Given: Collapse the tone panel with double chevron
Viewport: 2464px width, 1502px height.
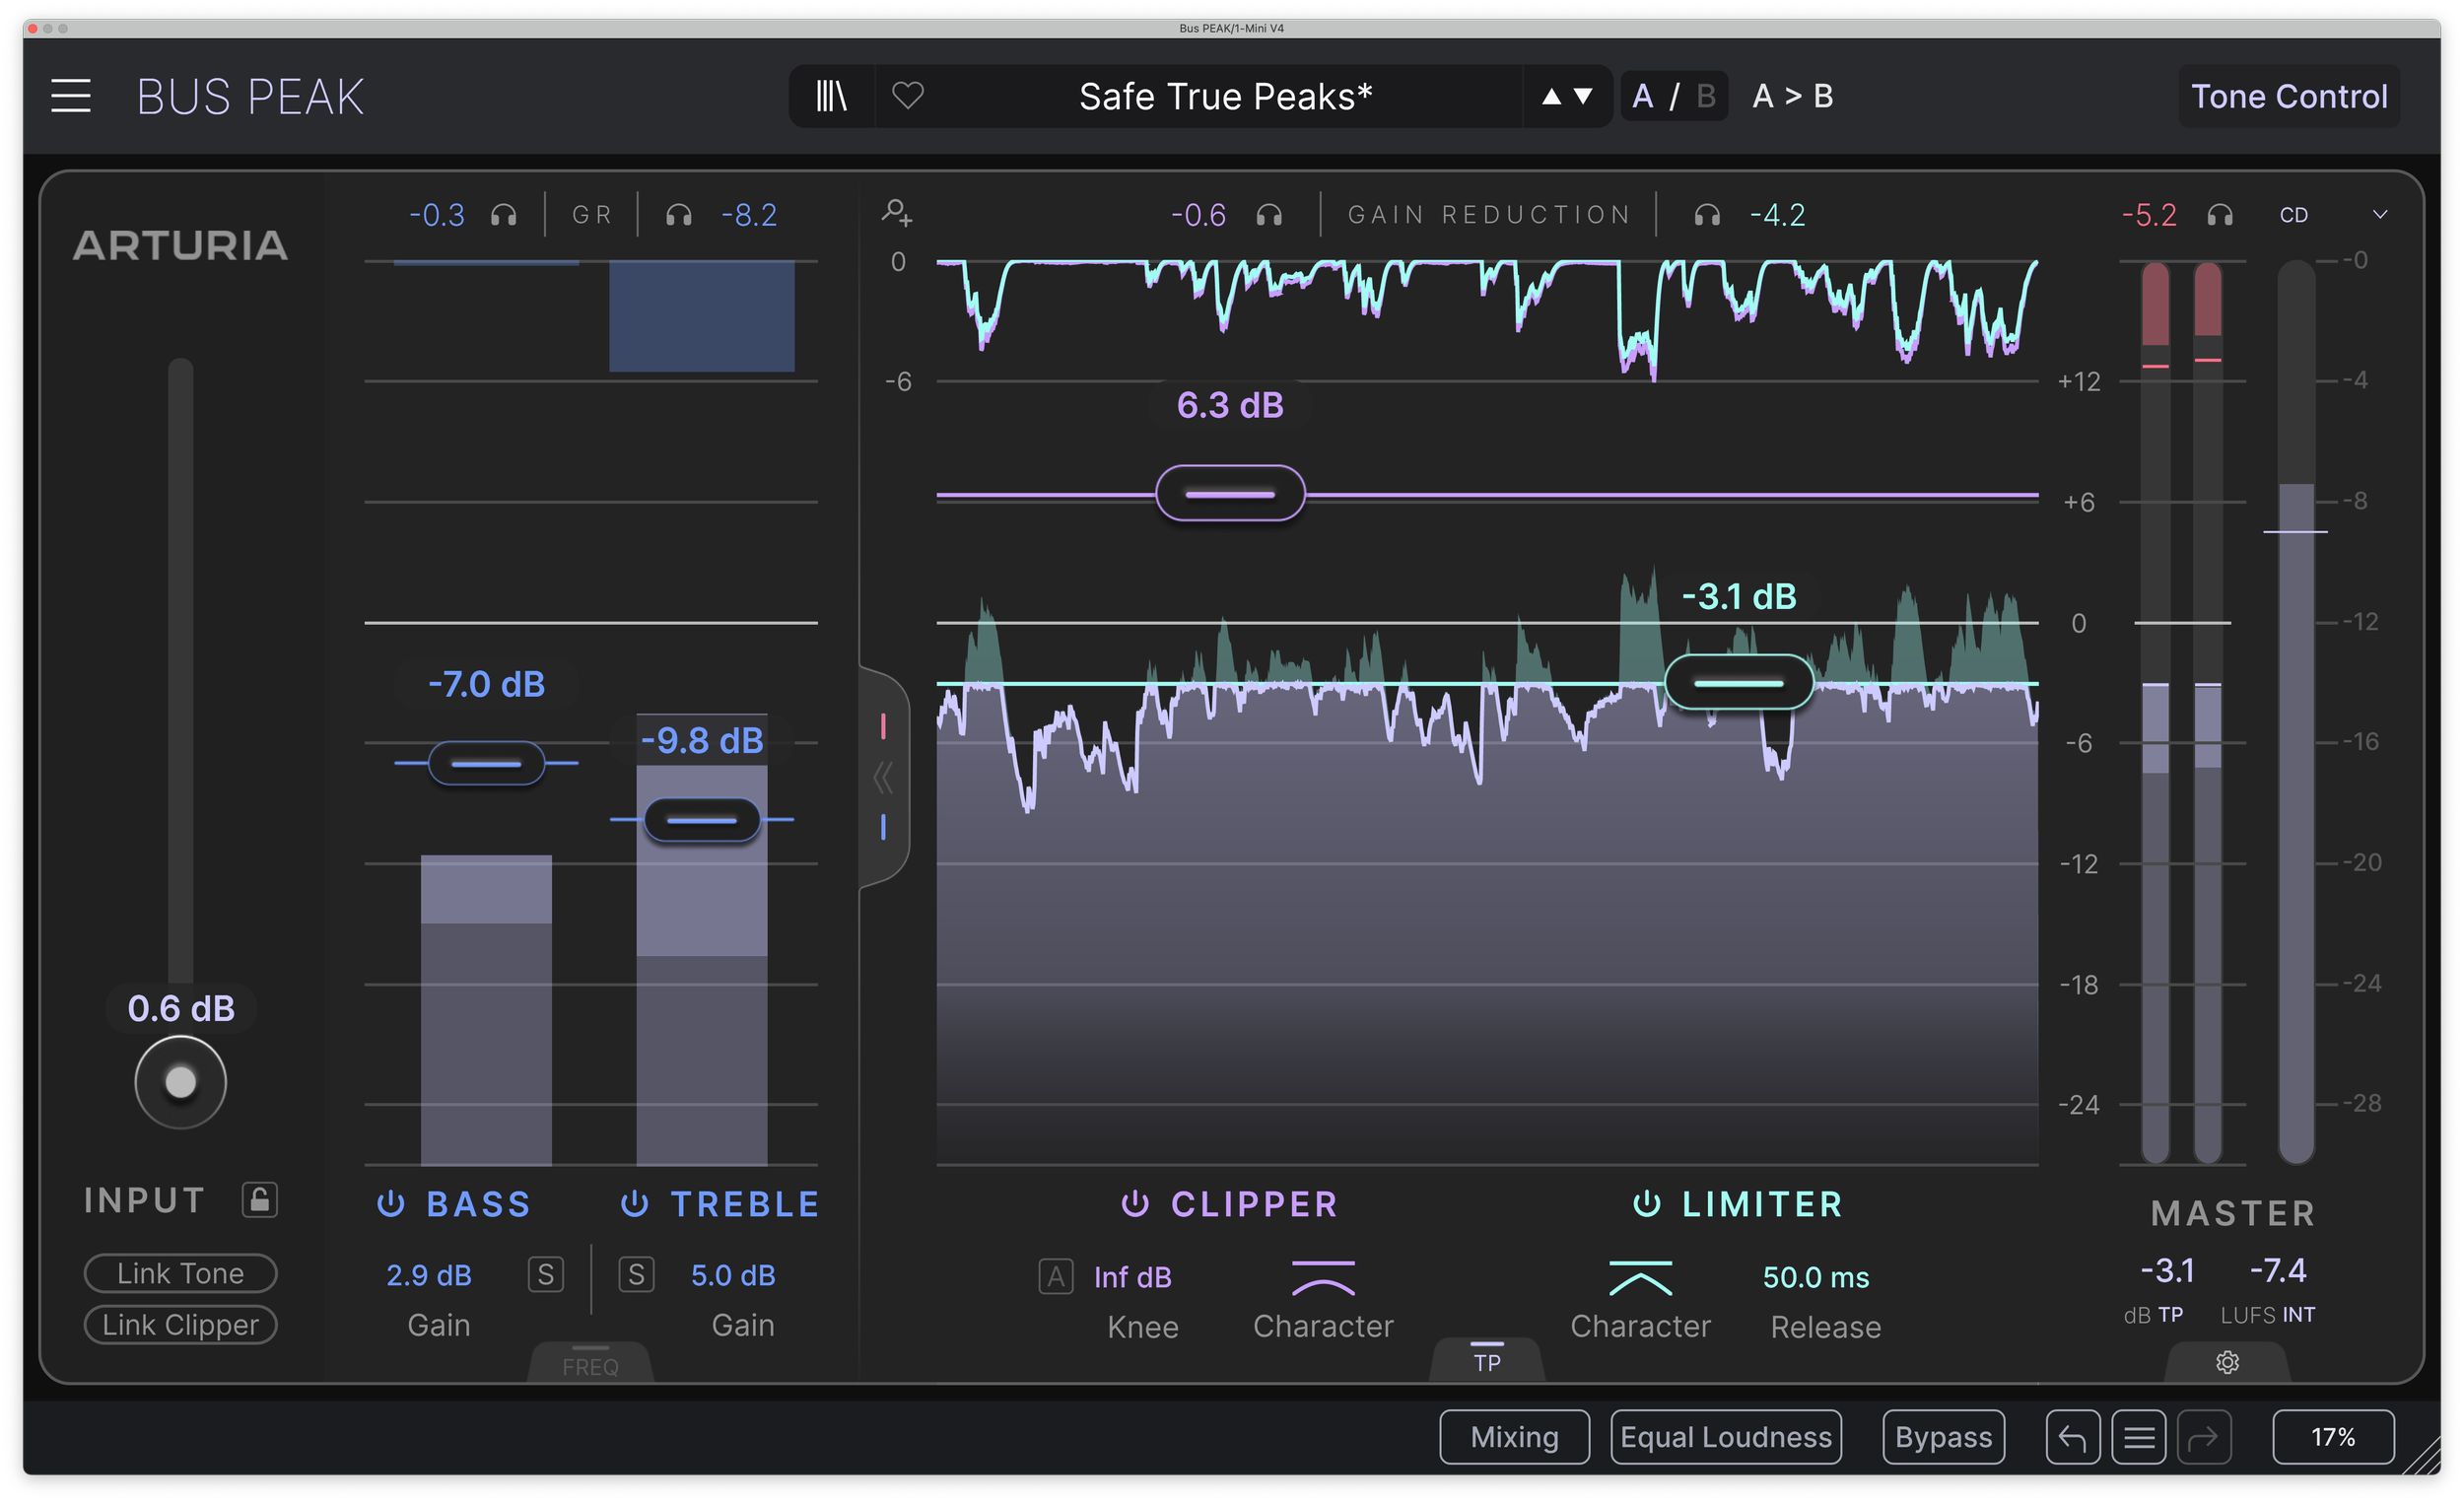Looking at the screenshot, I should [883, 777].
